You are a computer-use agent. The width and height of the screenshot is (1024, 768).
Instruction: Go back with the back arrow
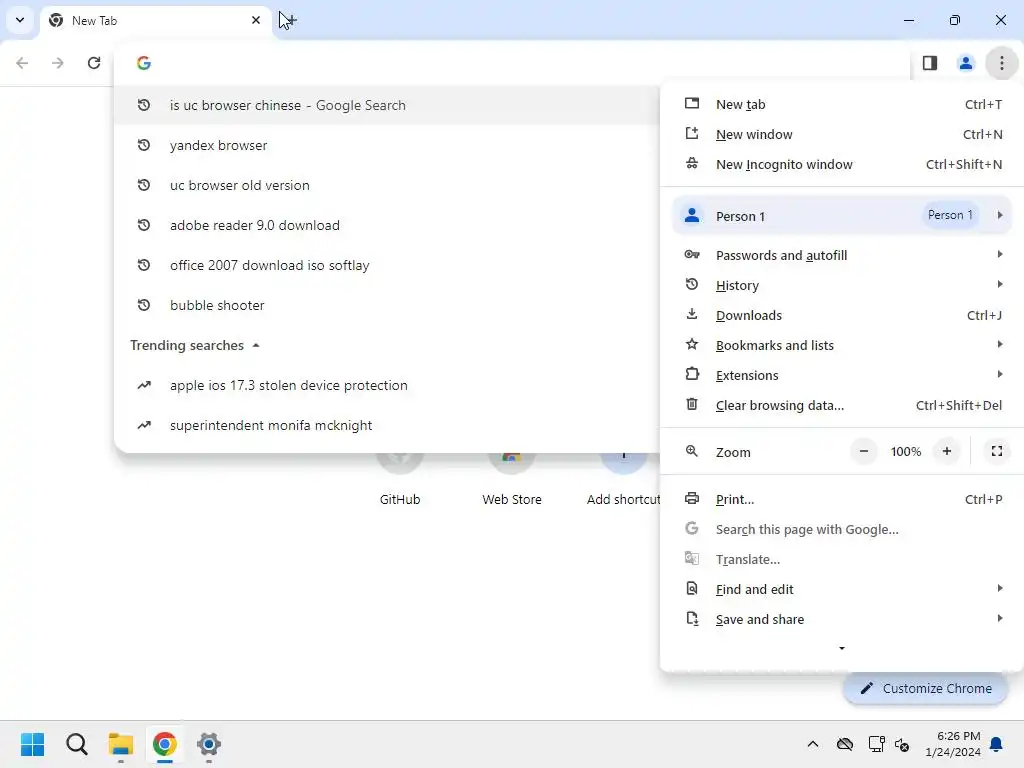pos(22,63)
